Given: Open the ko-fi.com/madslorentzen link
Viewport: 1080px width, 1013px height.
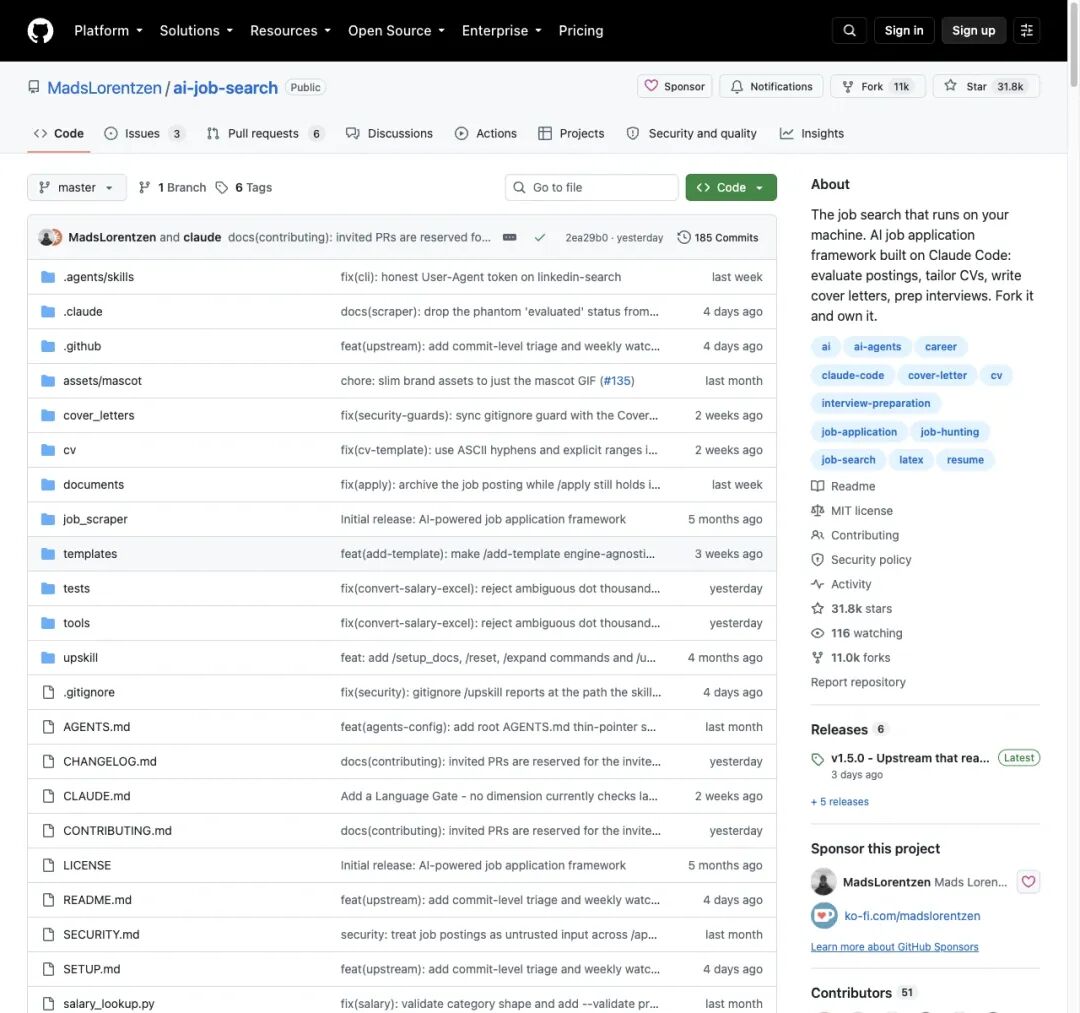Looking at the screenshot, I should tap(912, 916).
